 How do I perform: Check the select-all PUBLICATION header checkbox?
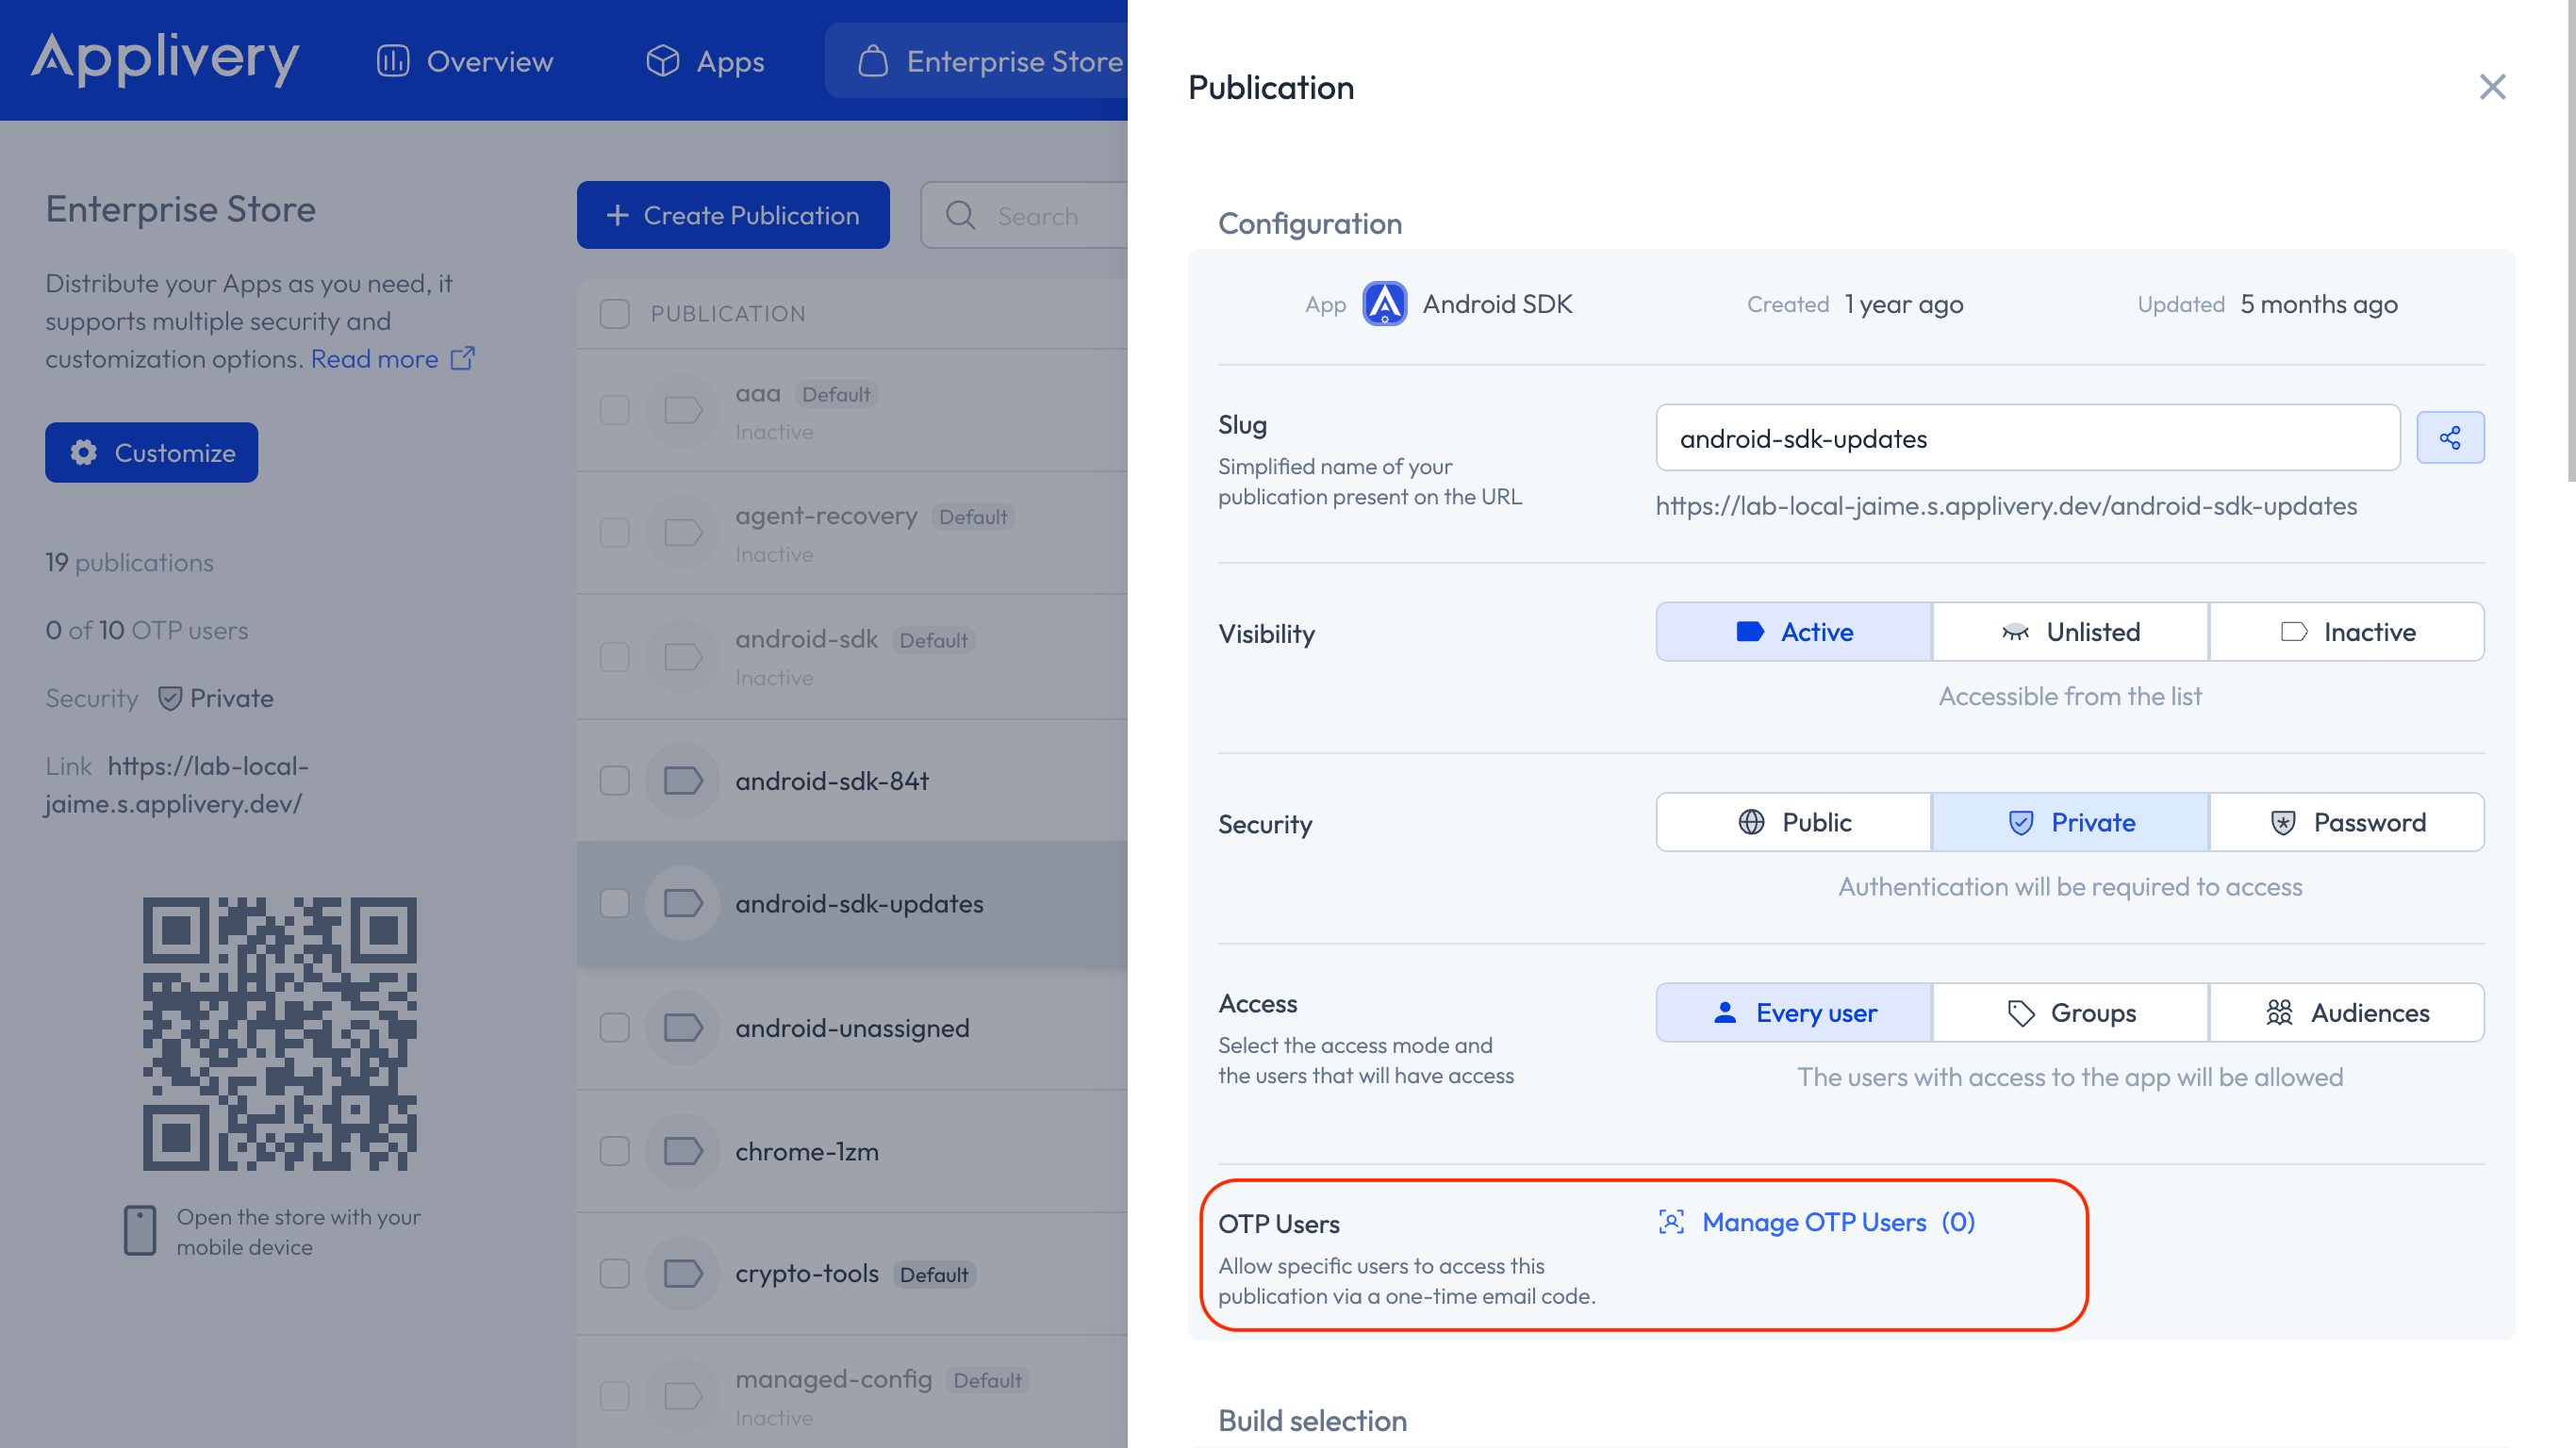coord(614,314)
